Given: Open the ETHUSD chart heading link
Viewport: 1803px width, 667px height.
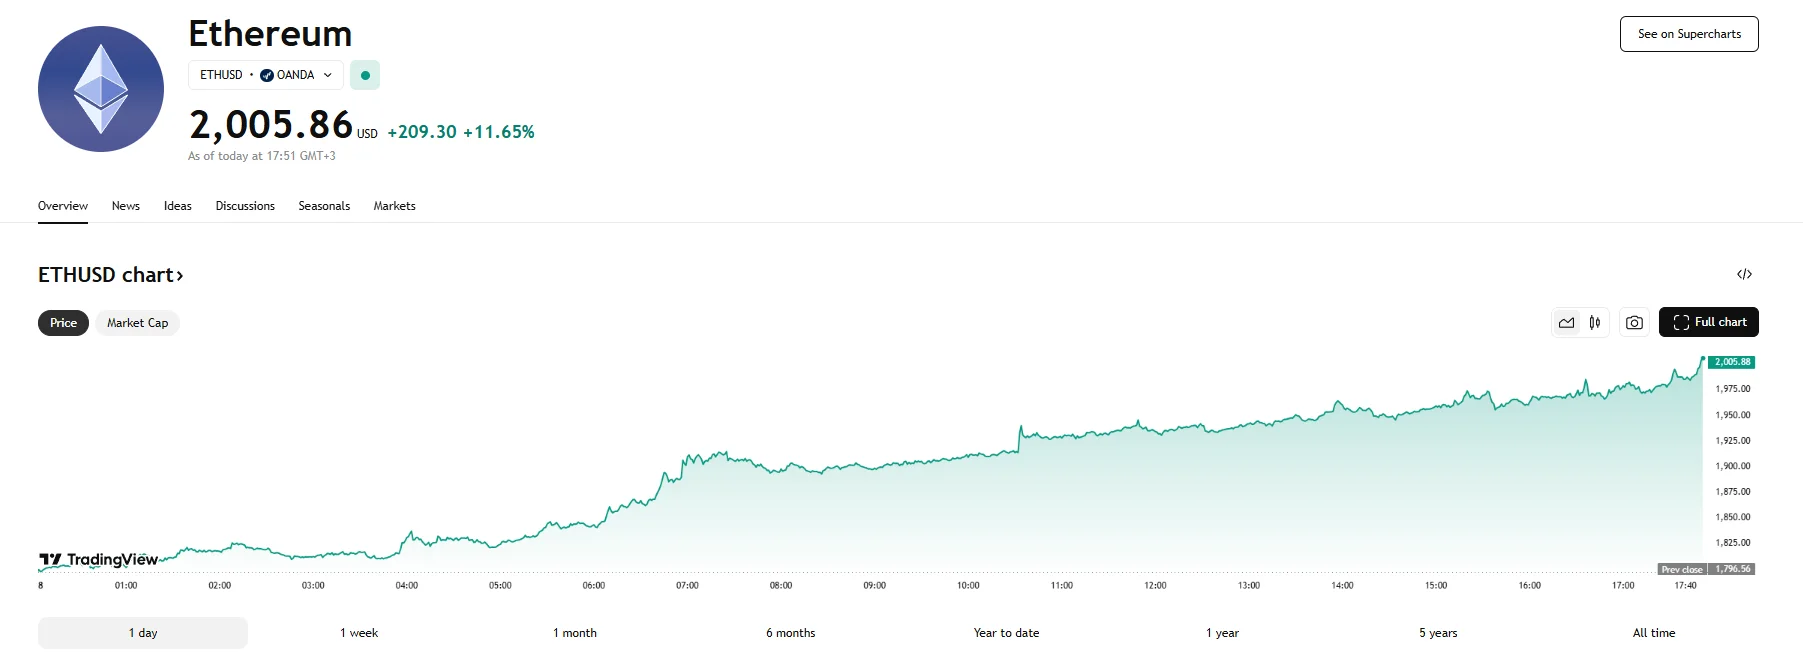Looking at the screenshot, I should [111, 275].
